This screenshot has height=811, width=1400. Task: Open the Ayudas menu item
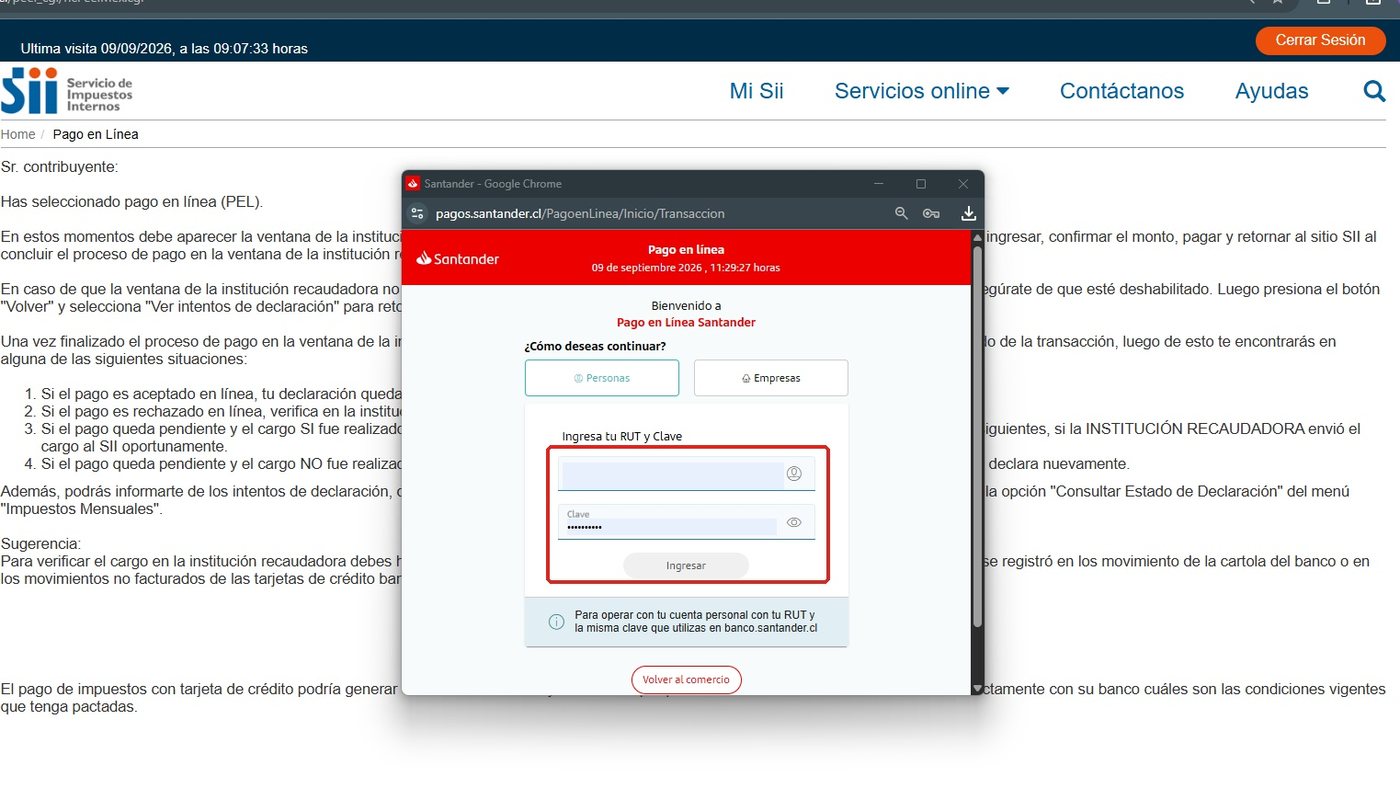pos(1272,91)
